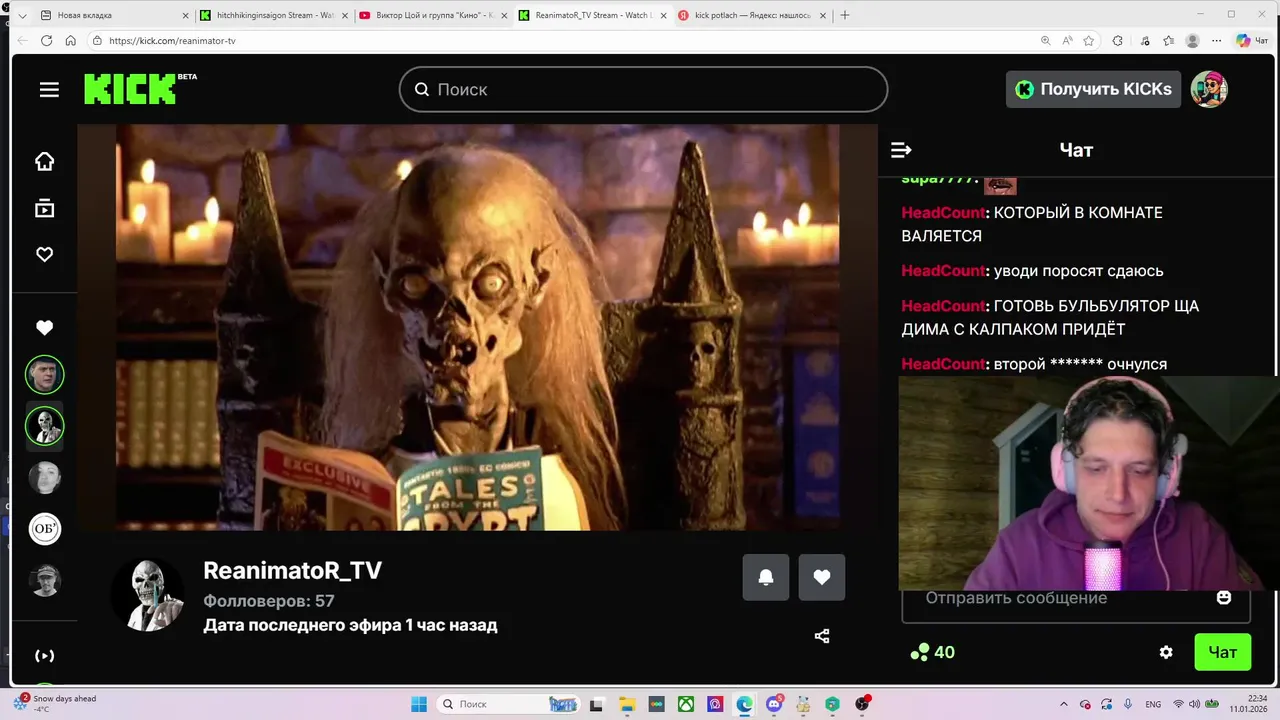Open a new browser tab with plus

click(x=845, y=15)
